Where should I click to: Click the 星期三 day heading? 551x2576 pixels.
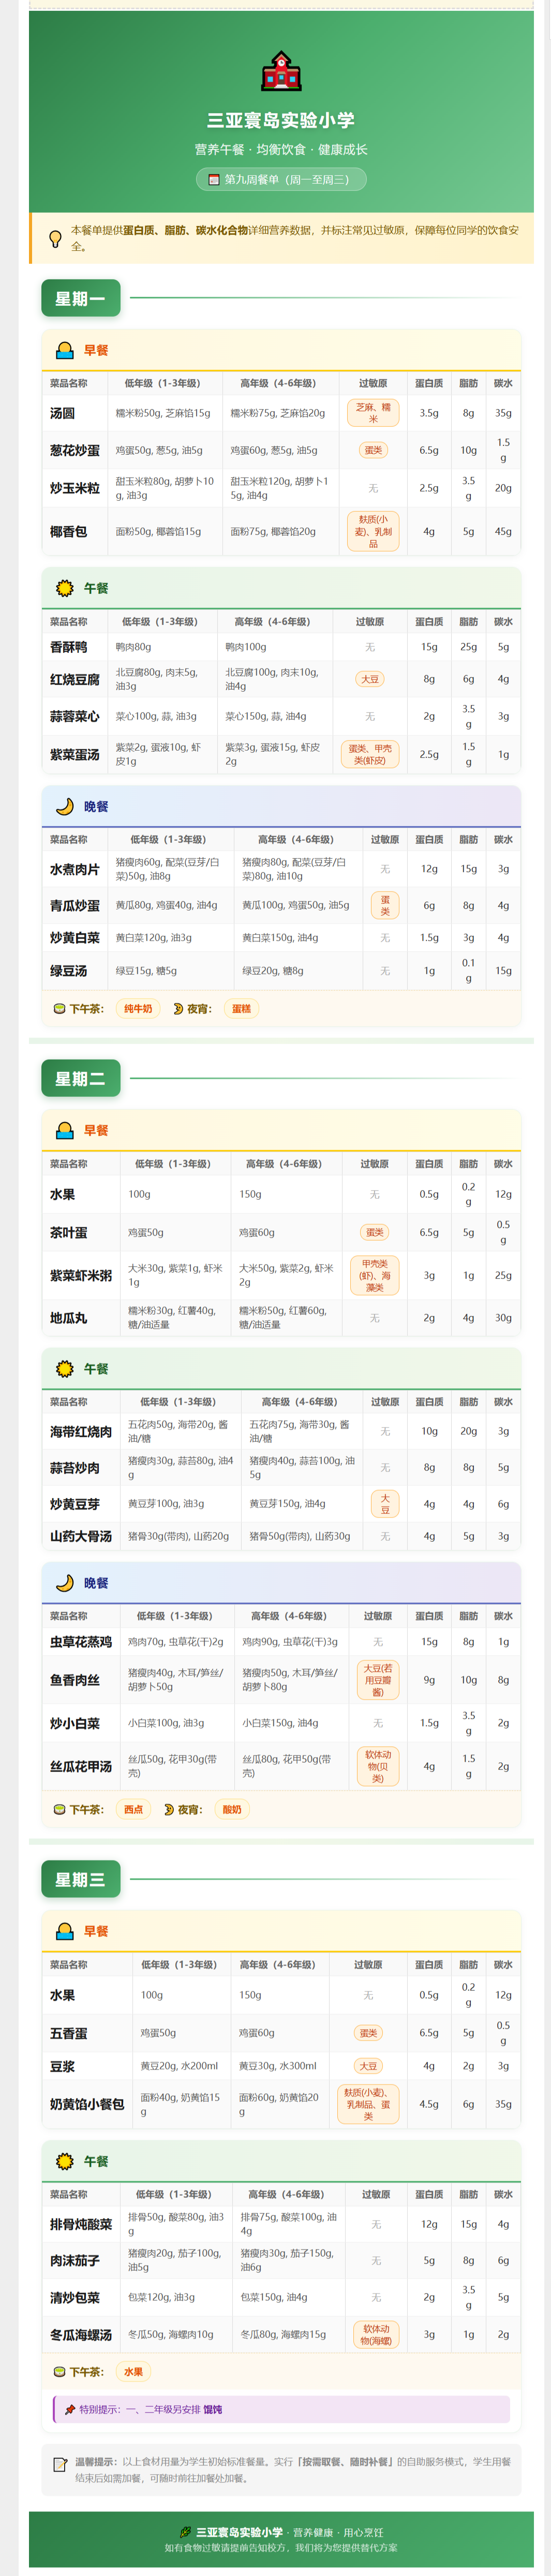(80, 1879)
